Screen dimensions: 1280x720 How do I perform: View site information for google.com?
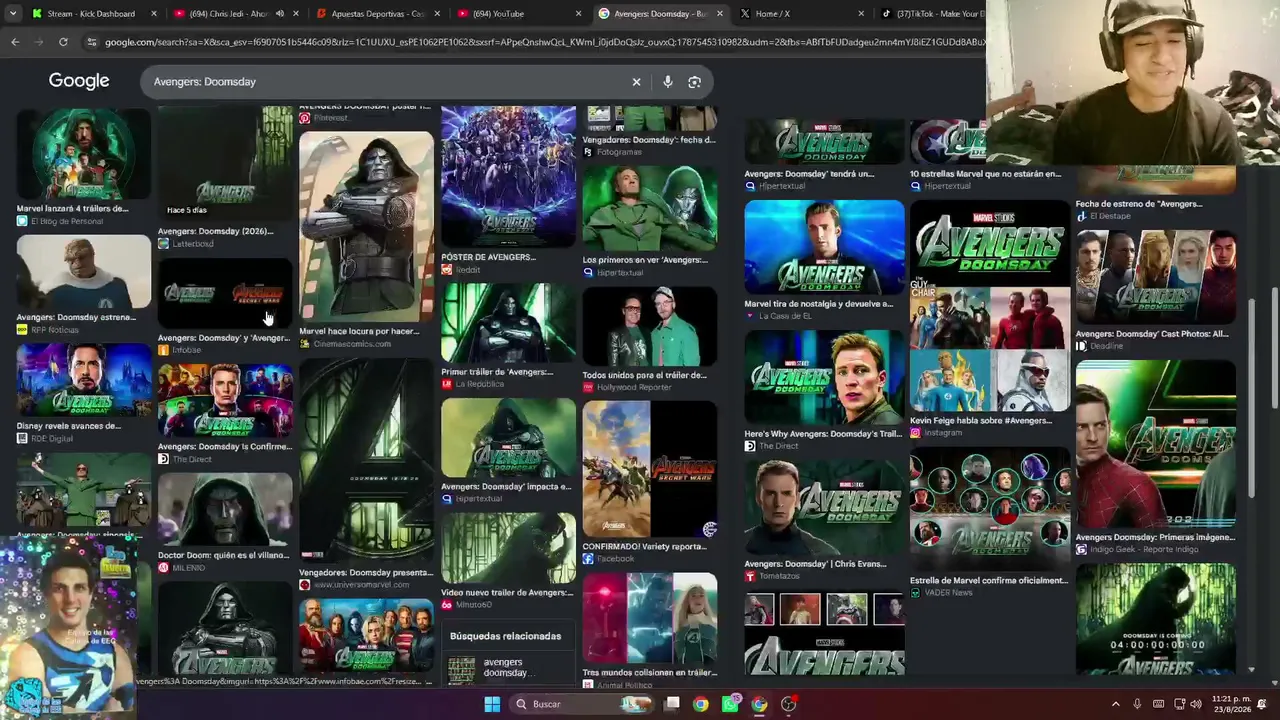tap(92, 42)
